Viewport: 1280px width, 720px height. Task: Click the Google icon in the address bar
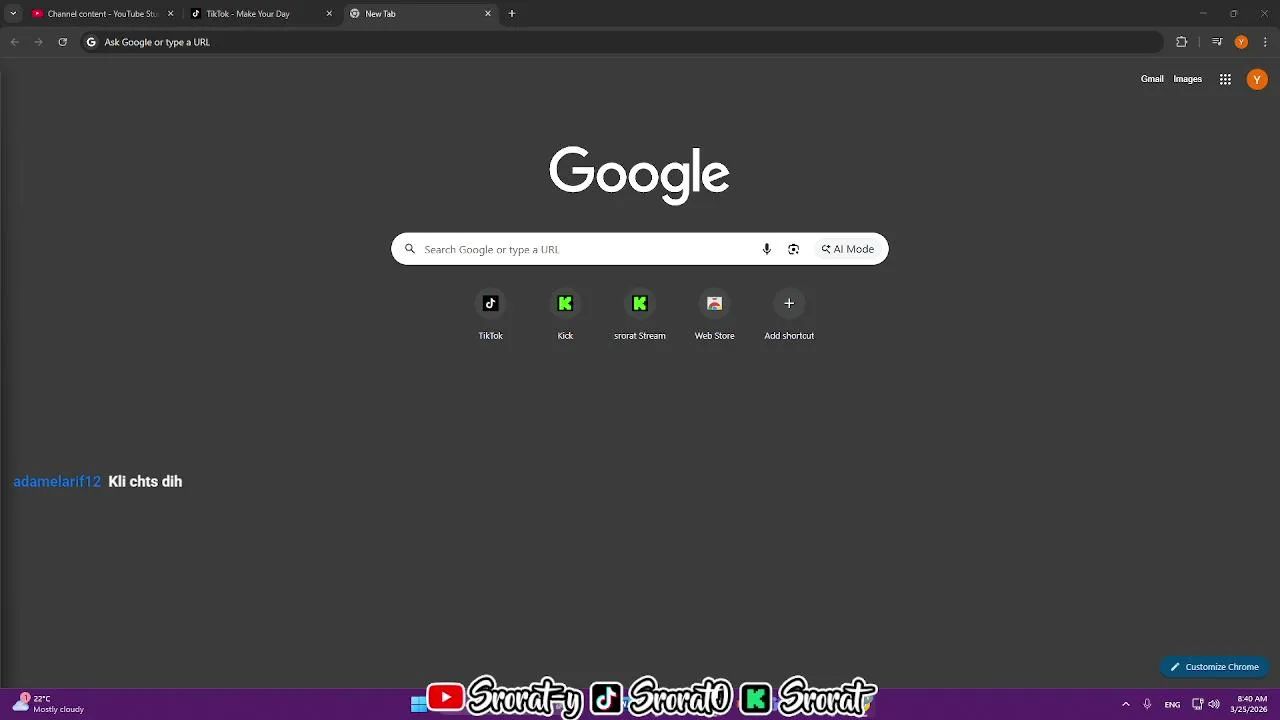91,42
